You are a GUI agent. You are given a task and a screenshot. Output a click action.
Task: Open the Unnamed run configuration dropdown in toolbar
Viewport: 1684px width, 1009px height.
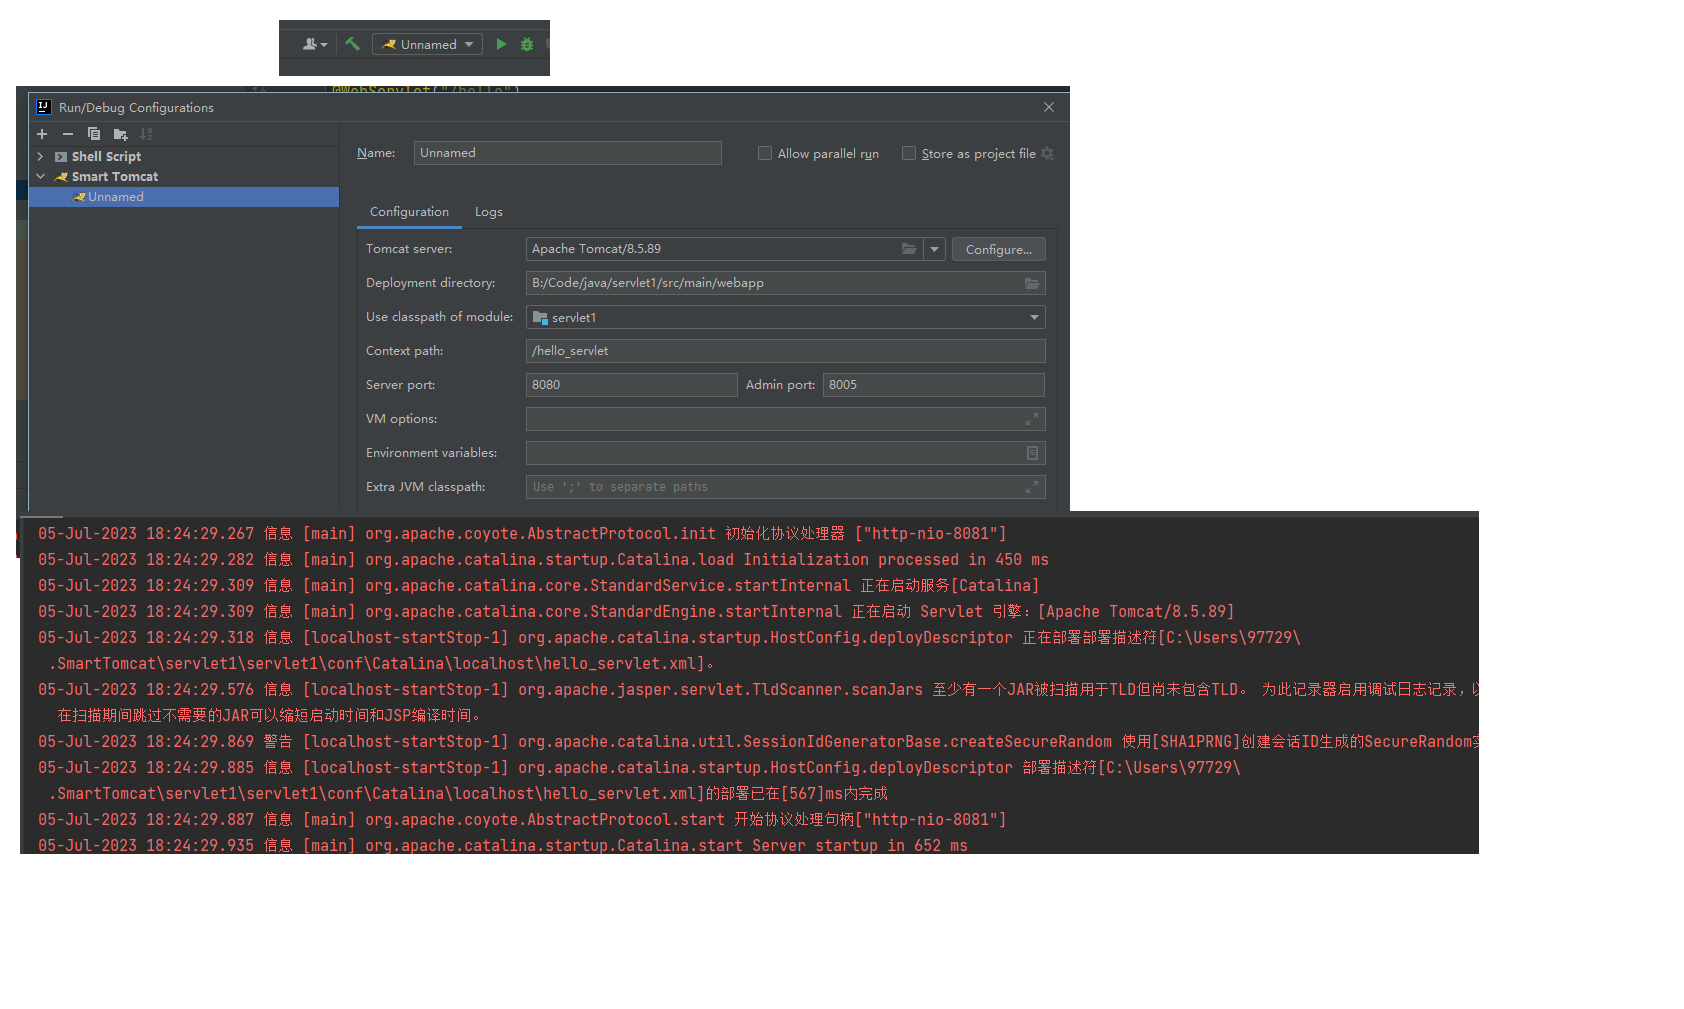[427, 44]
